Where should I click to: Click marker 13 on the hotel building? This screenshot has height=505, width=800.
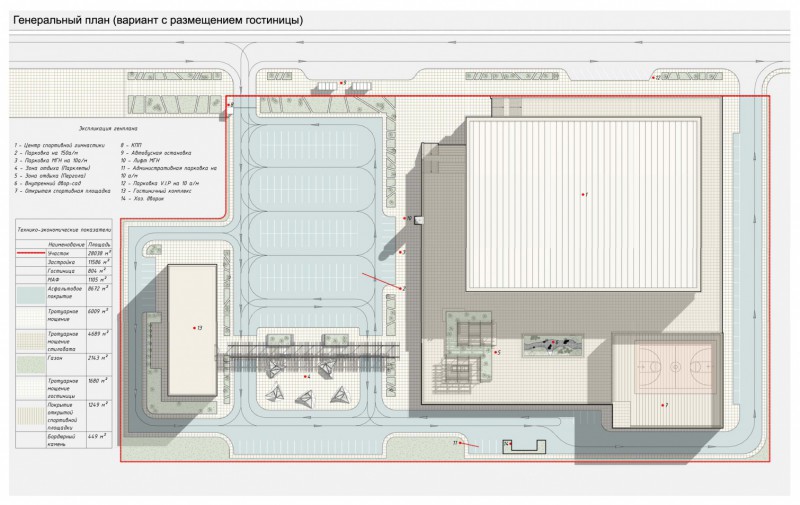click(x=197, y=327)
